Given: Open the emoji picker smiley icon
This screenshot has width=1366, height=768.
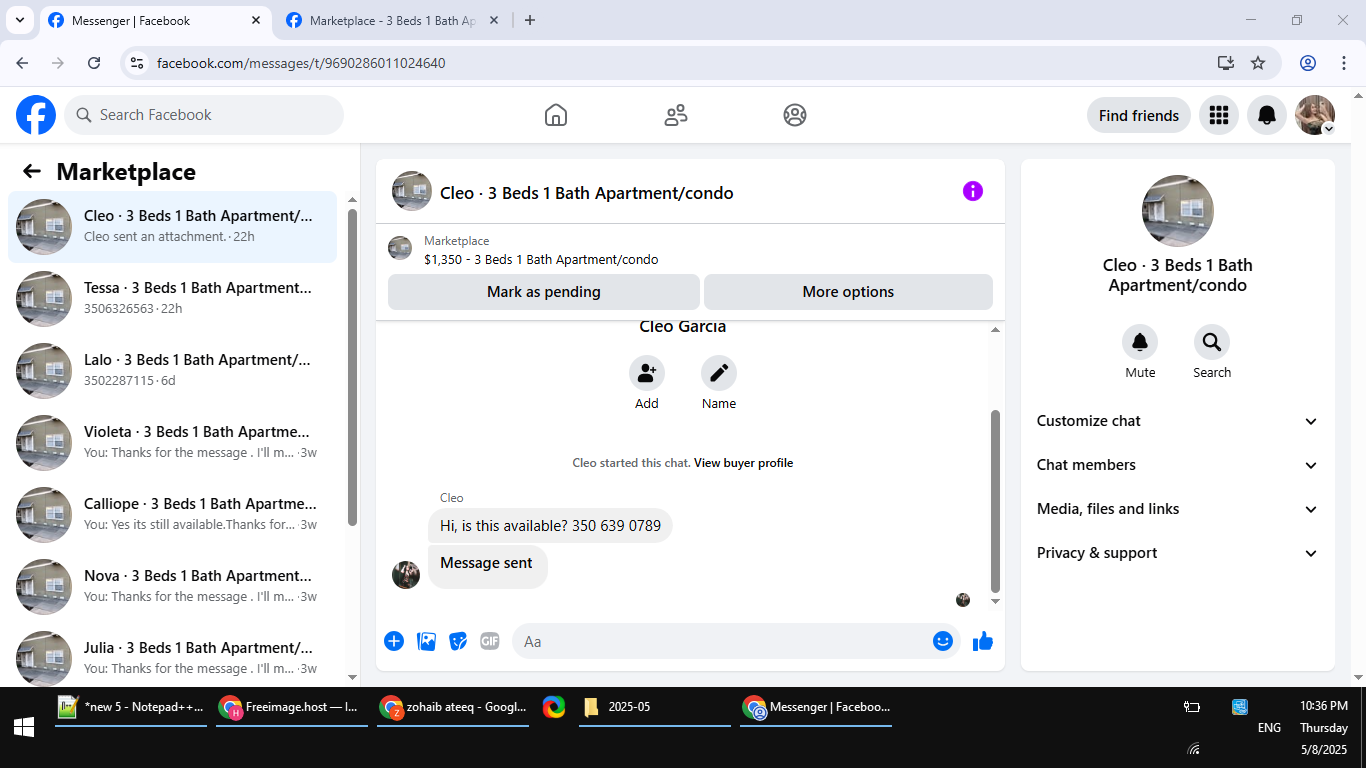Looking at the screenshot, I should (943, 641).
